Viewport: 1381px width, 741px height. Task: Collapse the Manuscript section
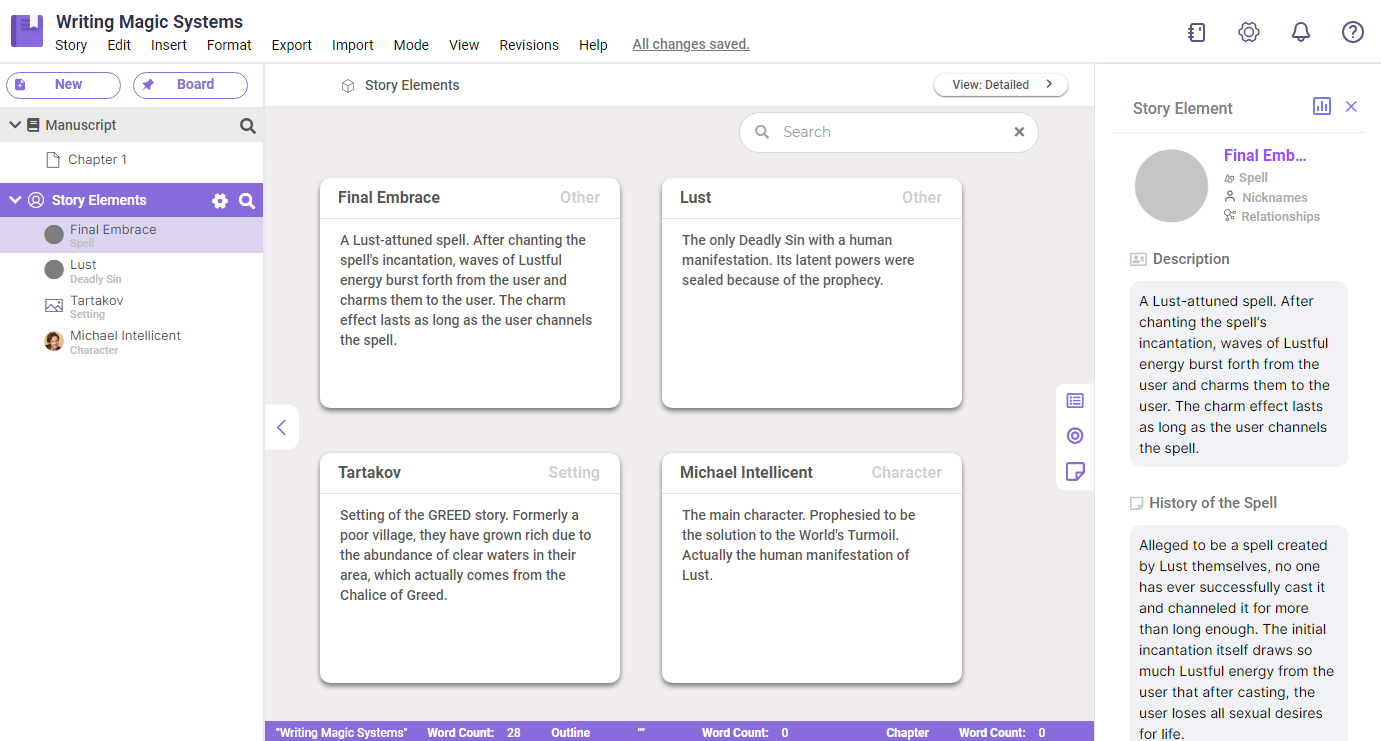[x=14, y=124]
